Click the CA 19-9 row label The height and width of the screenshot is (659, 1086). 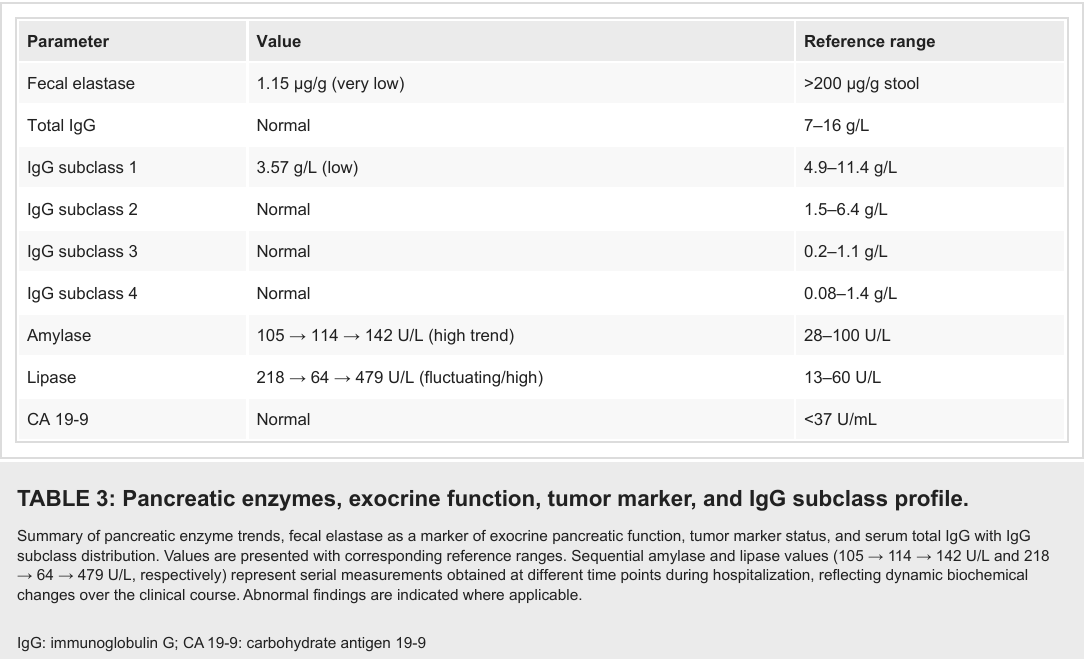coord(57,419)
